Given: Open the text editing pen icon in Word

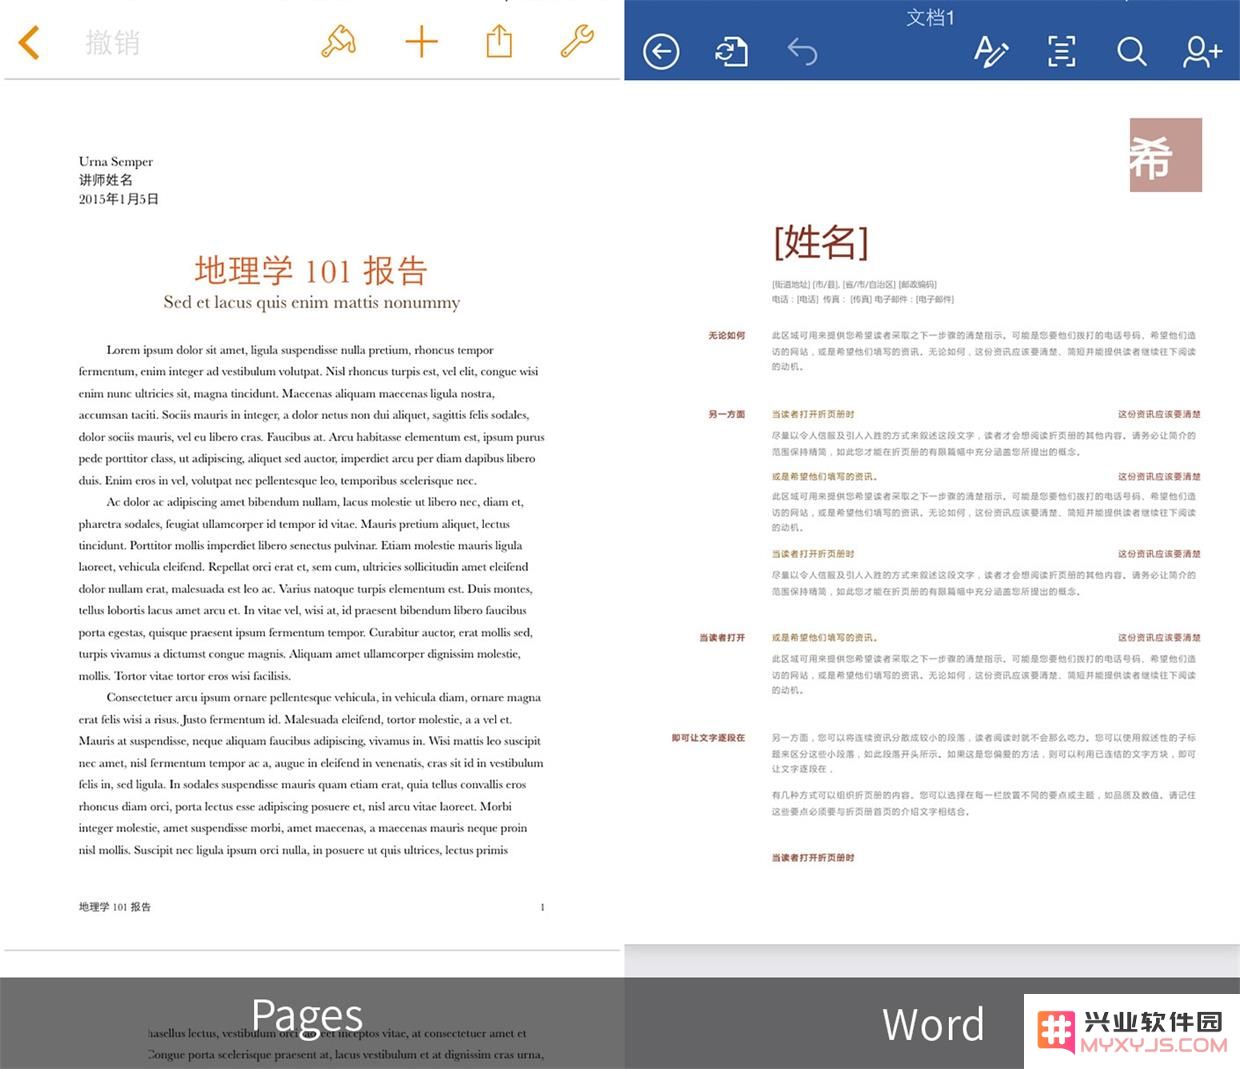Looking at the screenshot, I should 991,51.
